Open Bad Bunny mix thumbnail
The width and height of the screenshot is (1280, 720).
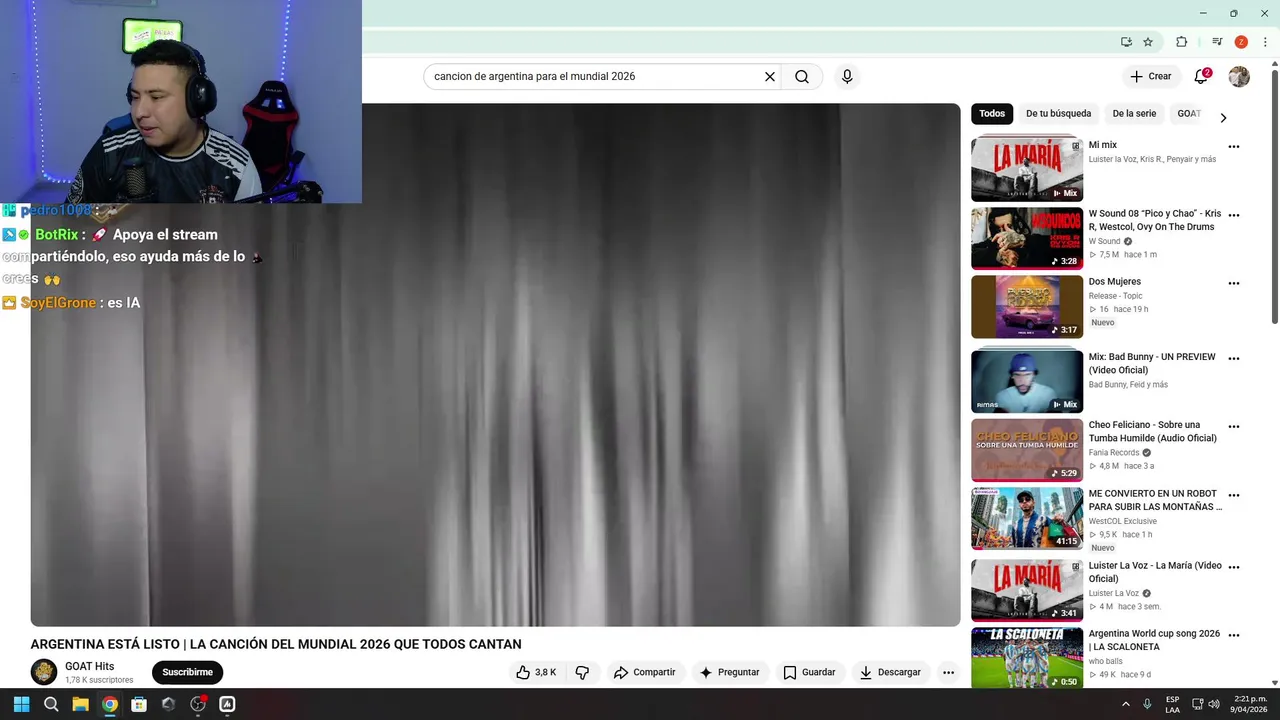tap(1027, 381)
